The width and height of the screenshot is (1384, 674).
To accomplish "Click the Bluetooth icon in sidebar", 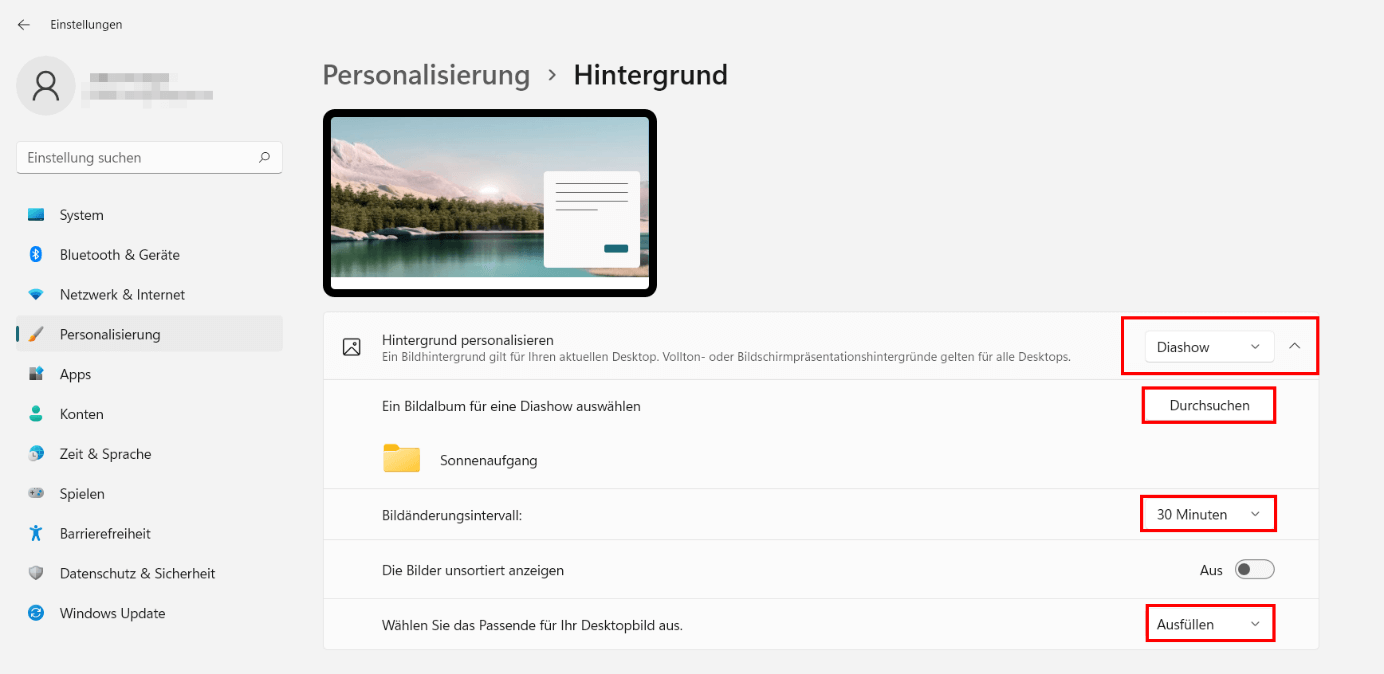I will tap(36, 255).
